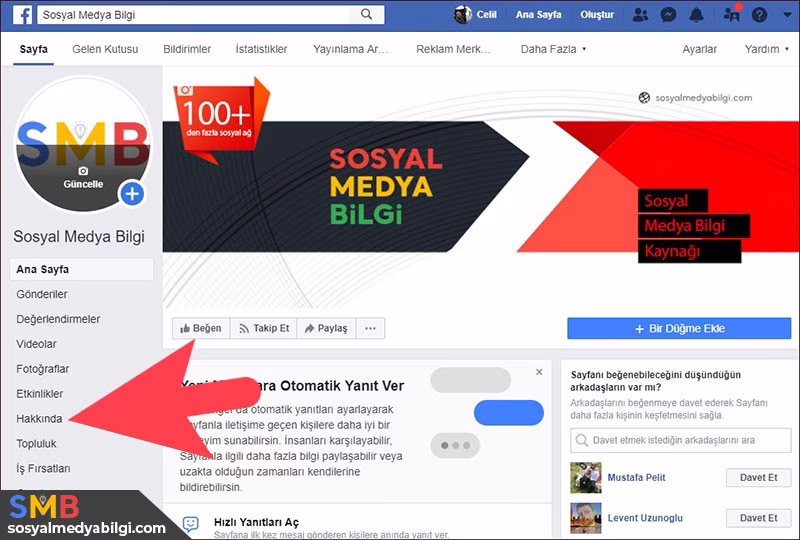
Task: Open the Bildirimler tab
Action: pyautogui.click(x=187, y=50)
